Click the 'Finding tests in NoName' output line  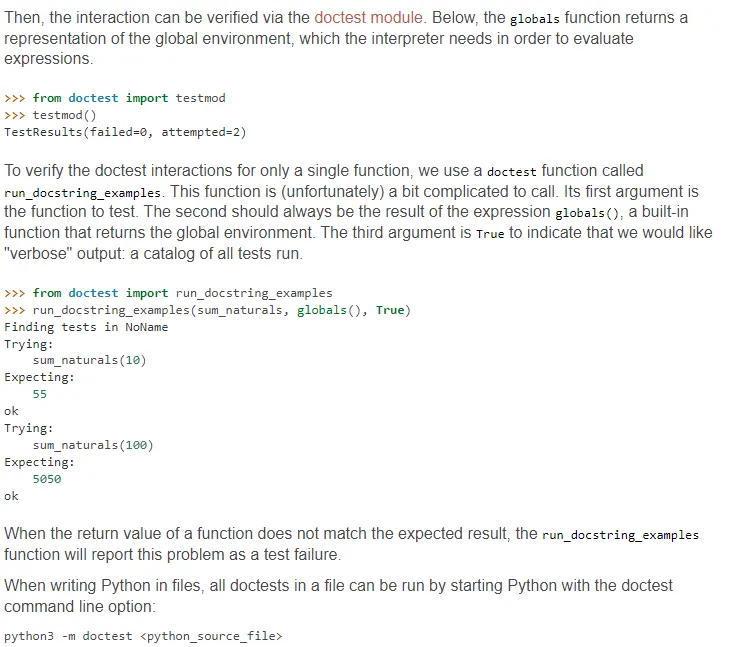pos(86,327)
